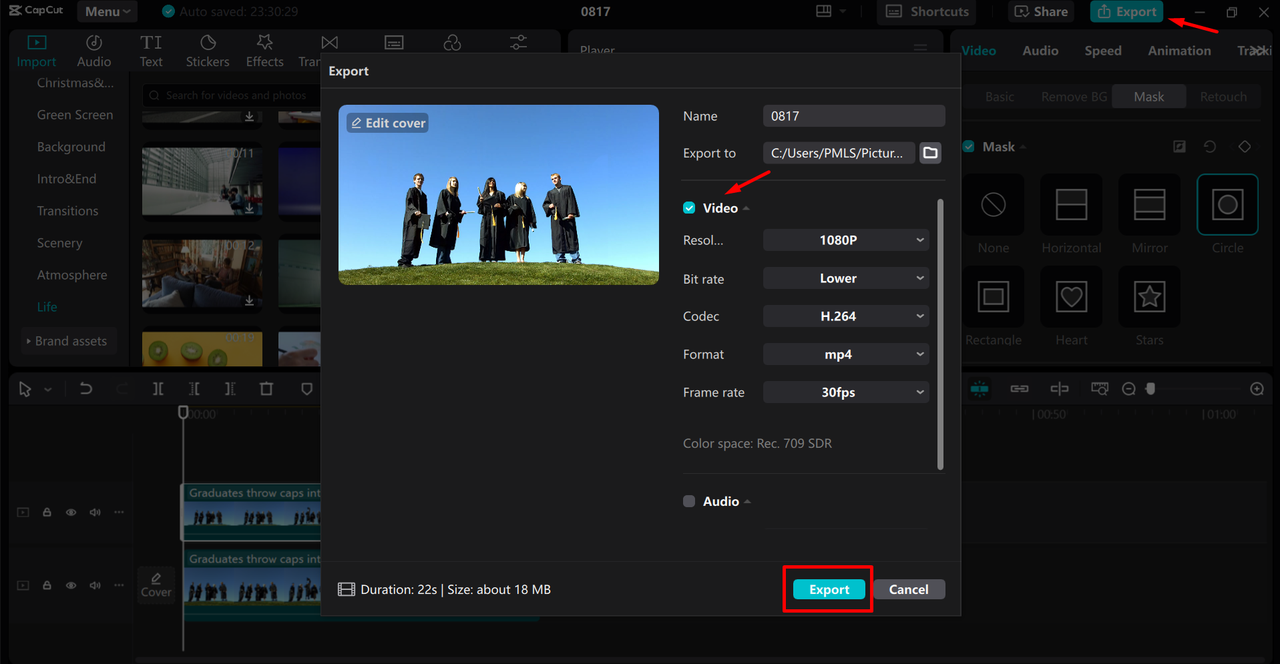
Task: Open the selection tool mode dropdown arrow
Action: 47,390
